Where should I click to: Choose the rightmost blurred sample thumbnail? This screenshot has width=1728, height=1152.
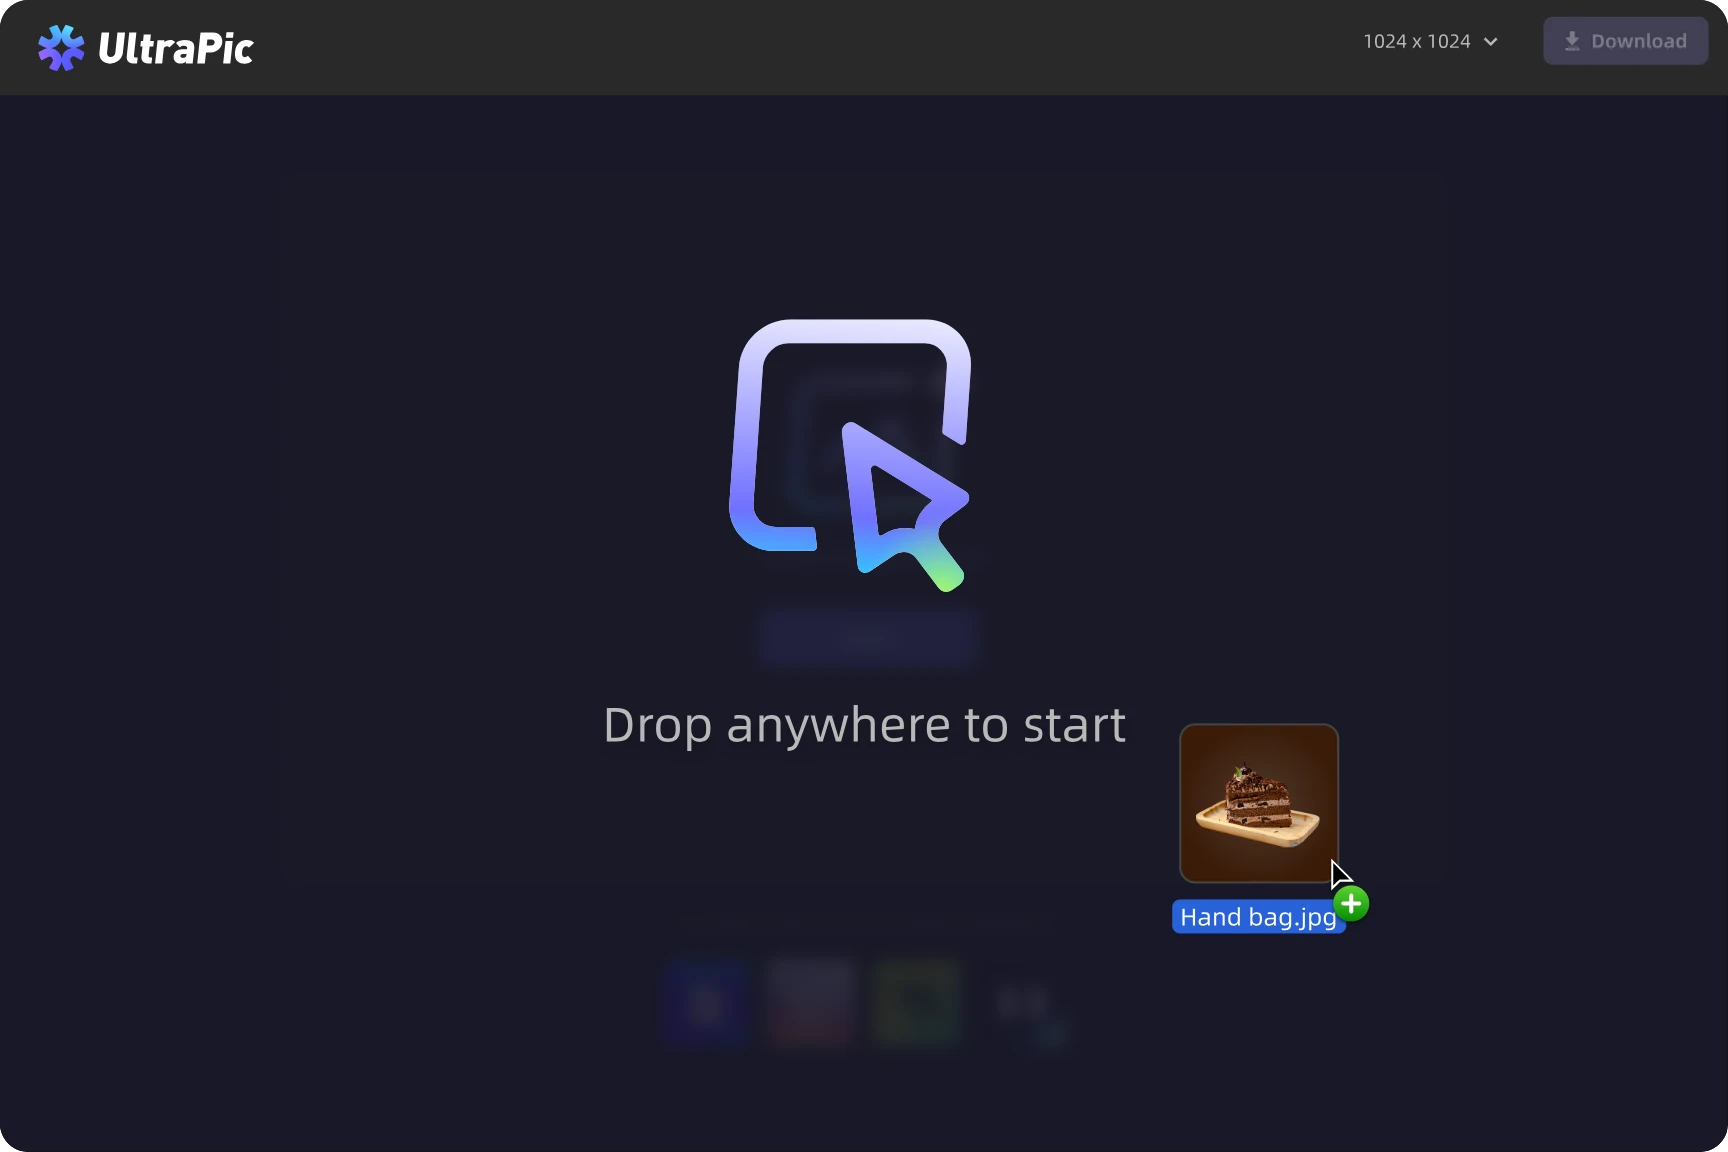(x=1025, y=1003)
